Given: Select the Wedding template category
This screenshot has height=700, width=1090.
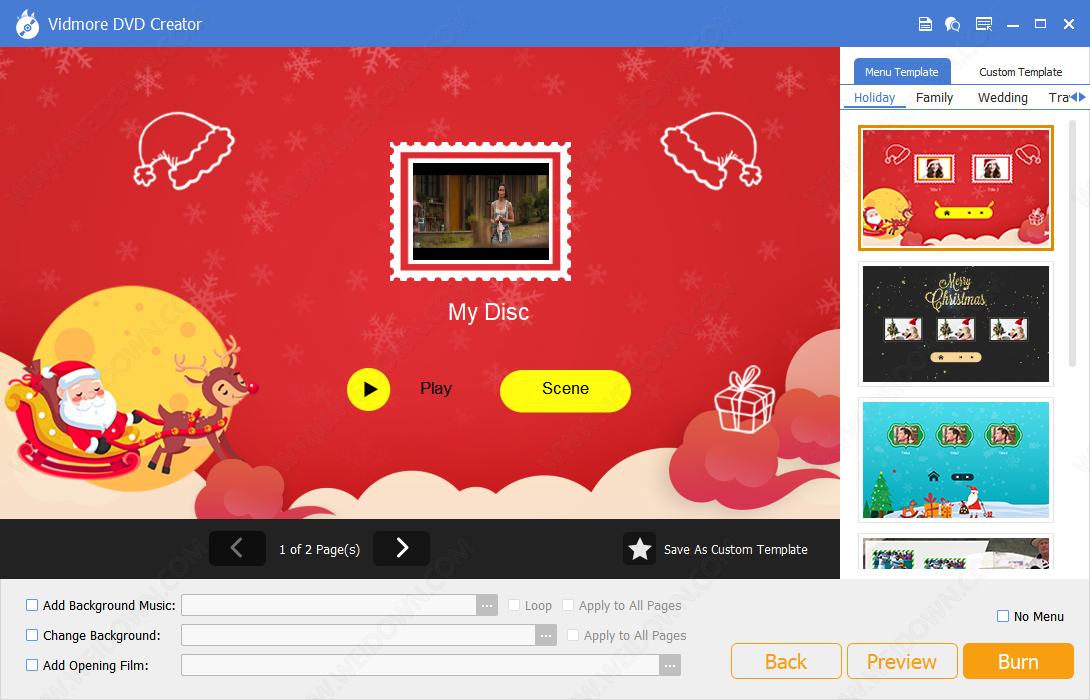Looking at the screenshot, I should (x=1002, y=97).
